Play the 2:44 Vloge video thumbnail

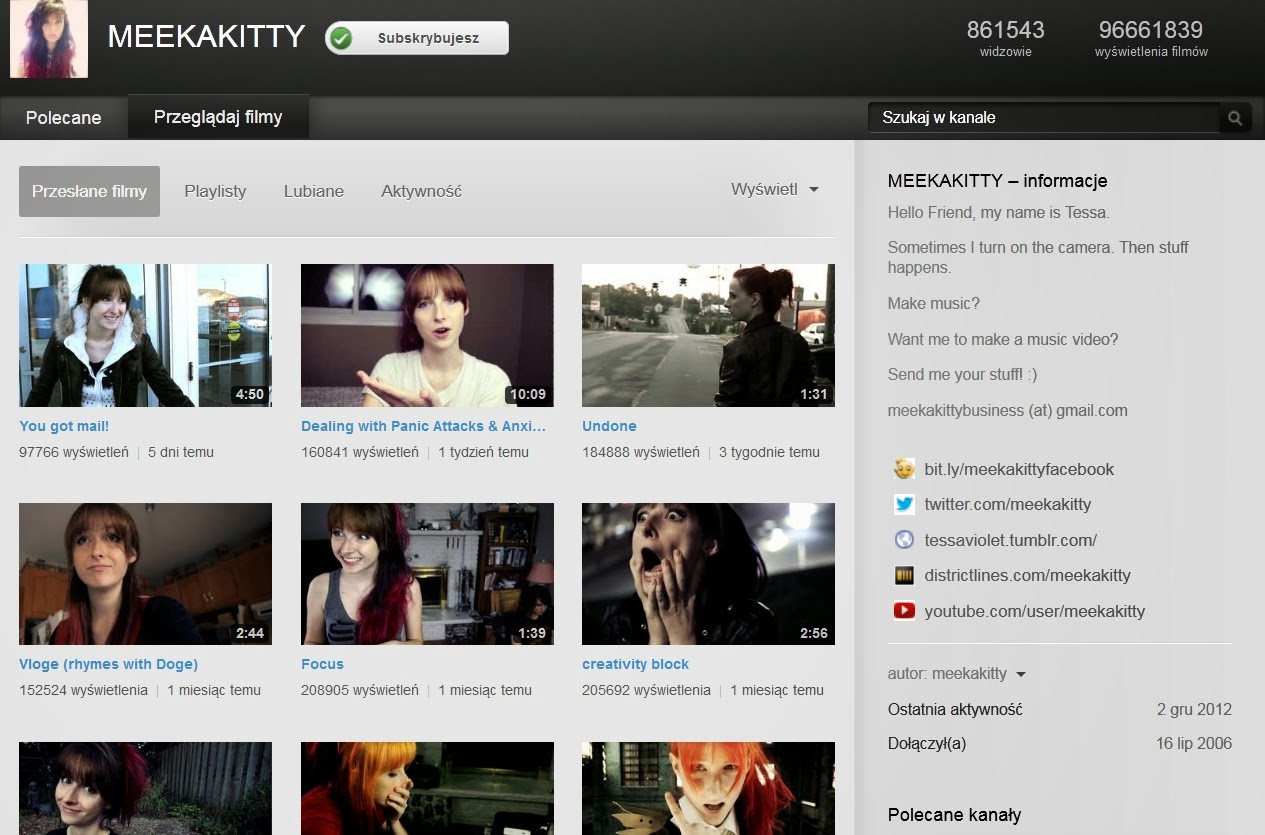coord(145,574)
